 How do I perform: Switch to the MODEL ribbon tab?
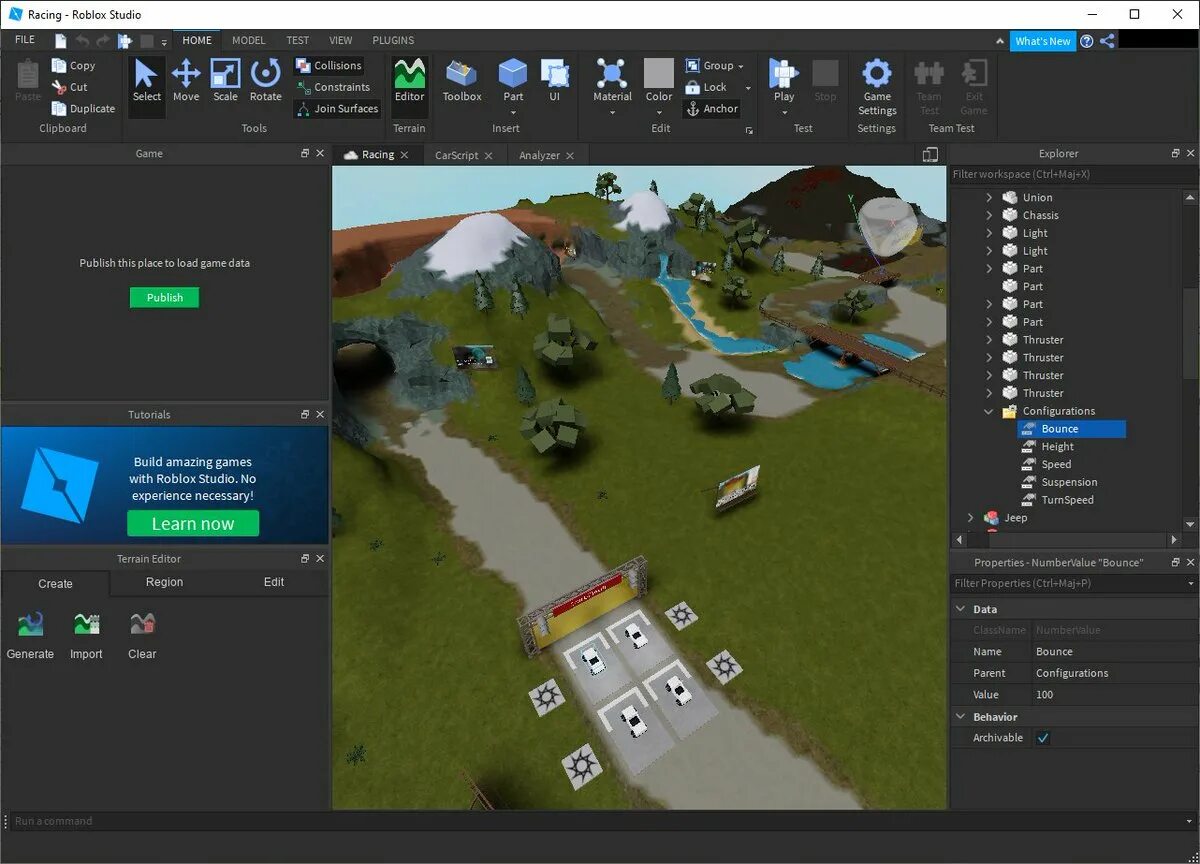click(x=249, y=40)
